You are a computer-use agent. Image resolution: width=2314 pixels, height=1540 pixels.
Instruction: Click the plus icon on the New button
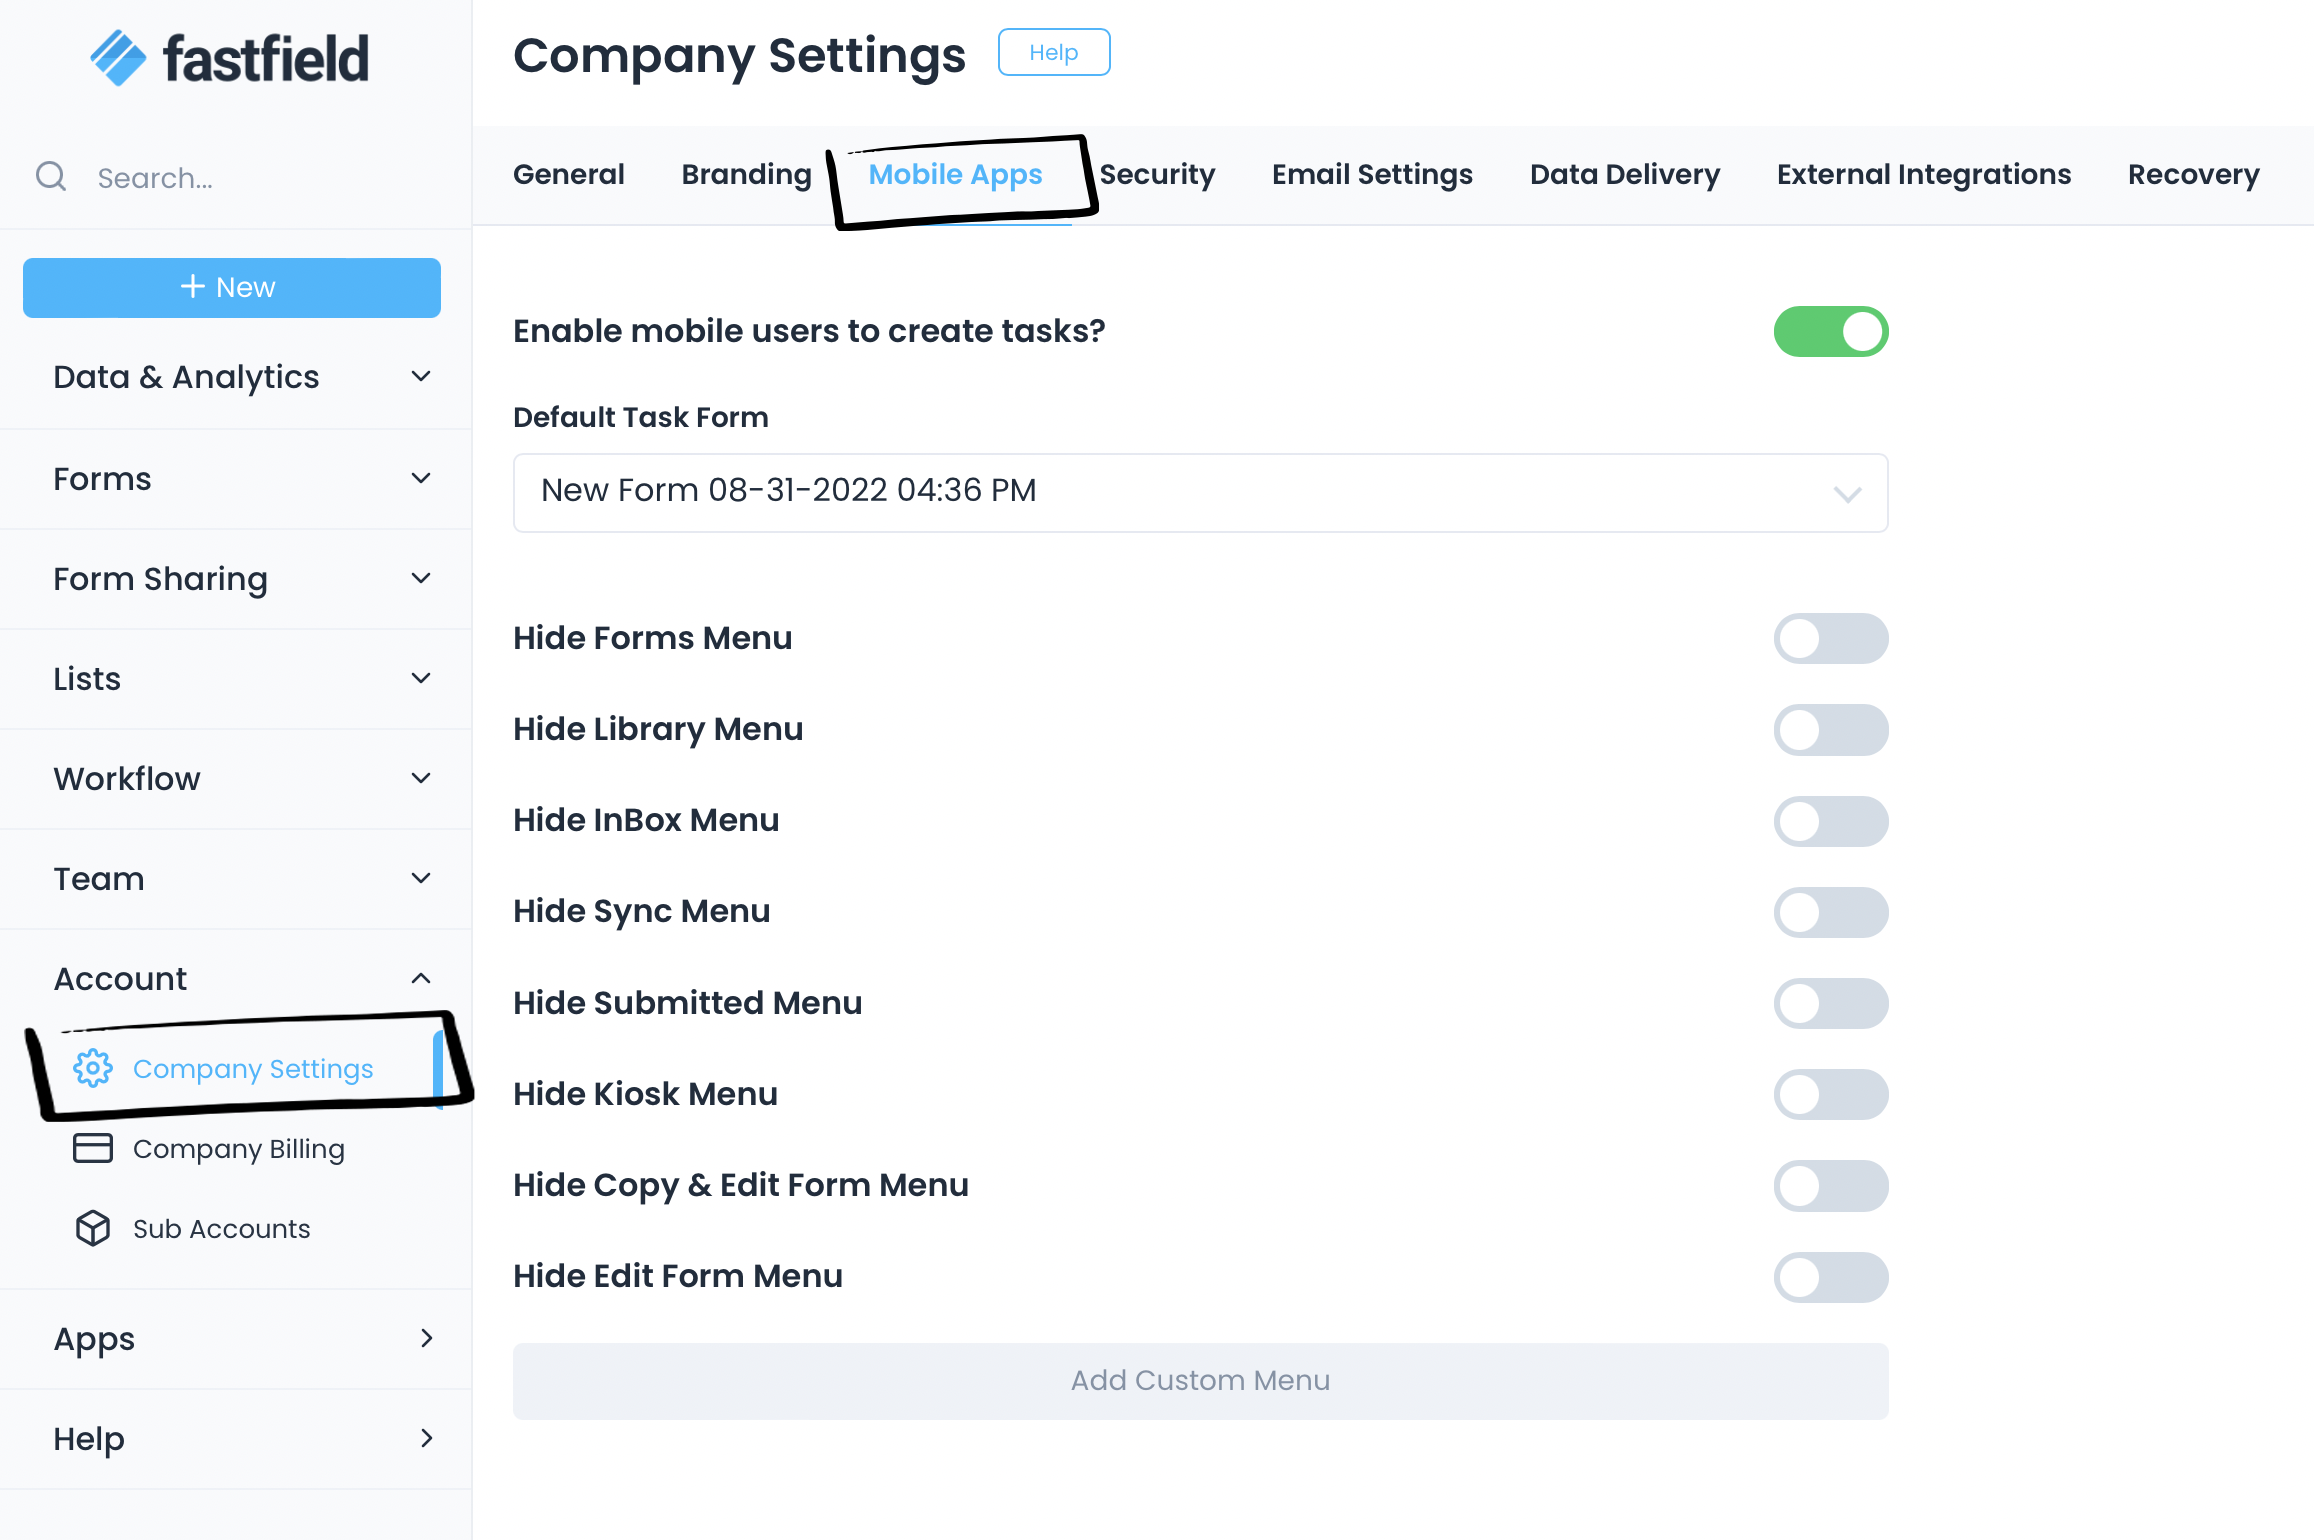pyautogui.click(x=192, y=287)
